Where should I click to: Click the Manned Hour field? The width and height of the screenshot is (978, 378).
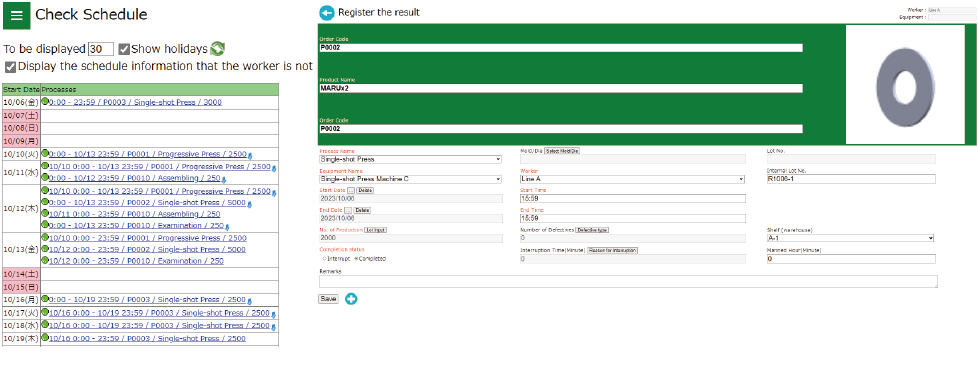[851, 258]
